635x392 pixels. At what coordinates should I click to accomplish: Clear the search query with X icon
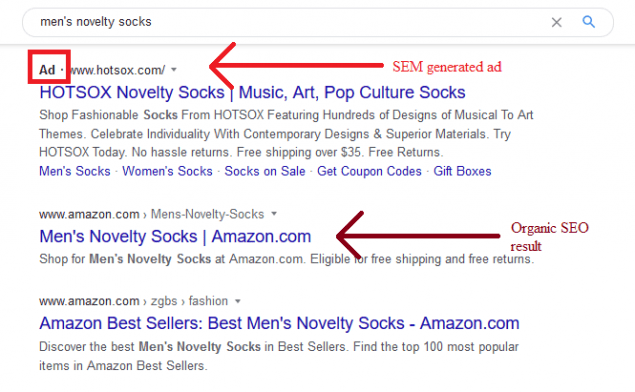(x=556, y=22)
